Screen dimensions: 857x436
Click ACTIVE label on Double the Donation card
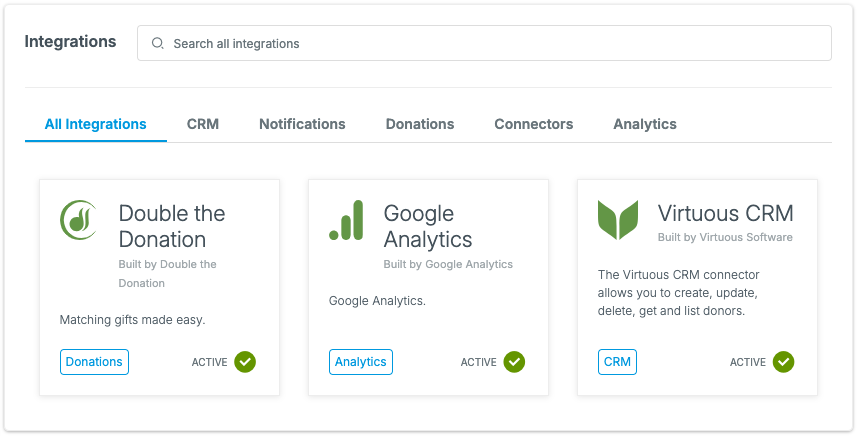coord(209,362)
